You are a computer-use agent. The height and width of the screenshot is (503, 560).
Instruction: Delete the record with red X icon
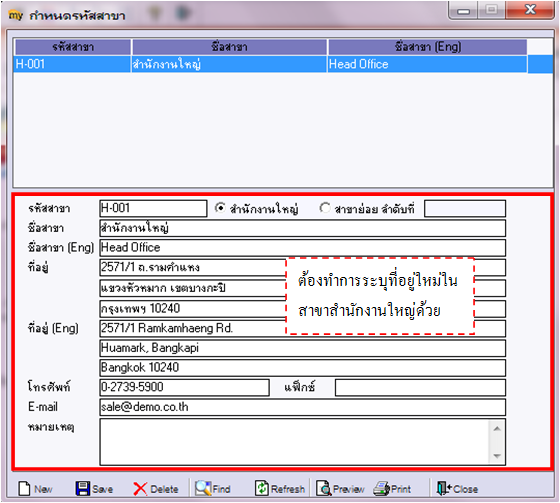pos(140,489)
